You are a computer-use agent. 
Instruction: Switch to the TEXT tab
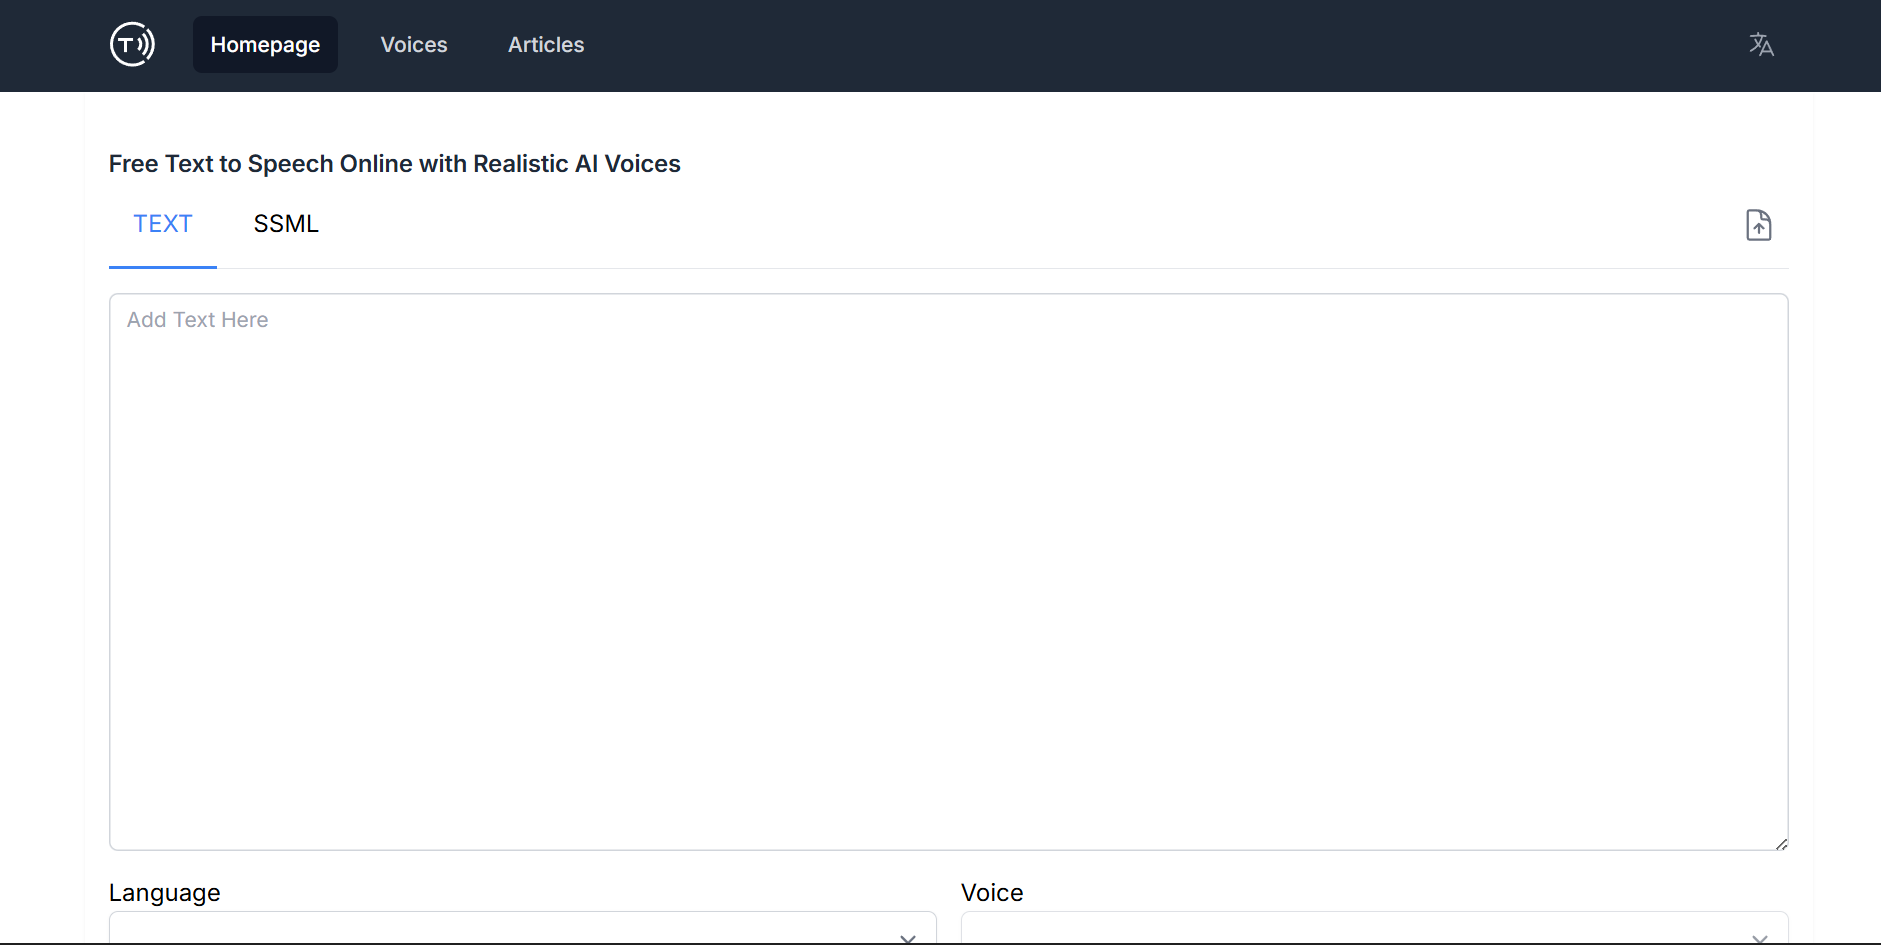(163, 224)
